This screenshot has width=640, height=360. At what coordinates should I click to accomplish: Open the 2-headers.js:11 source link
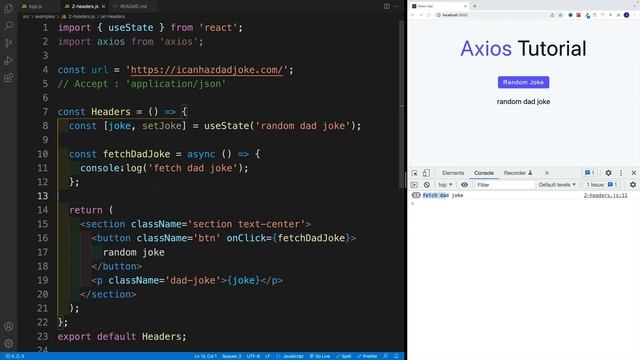click(x=605, y=196)
